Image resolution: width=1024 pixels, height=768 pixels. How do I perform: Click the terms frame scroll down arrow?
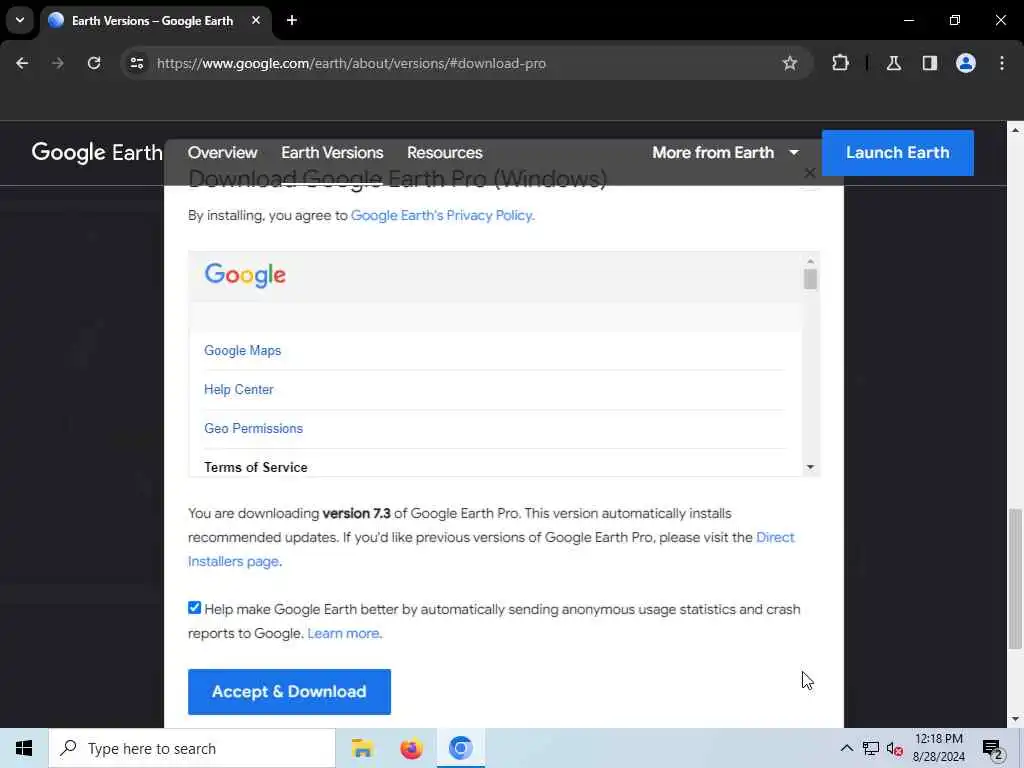pos(810,467)
